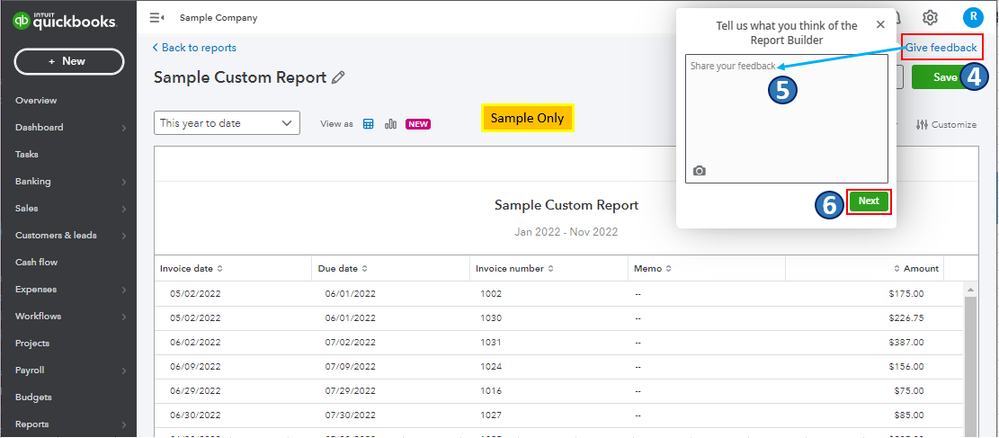Attach screenshot using camera icon

699,171
